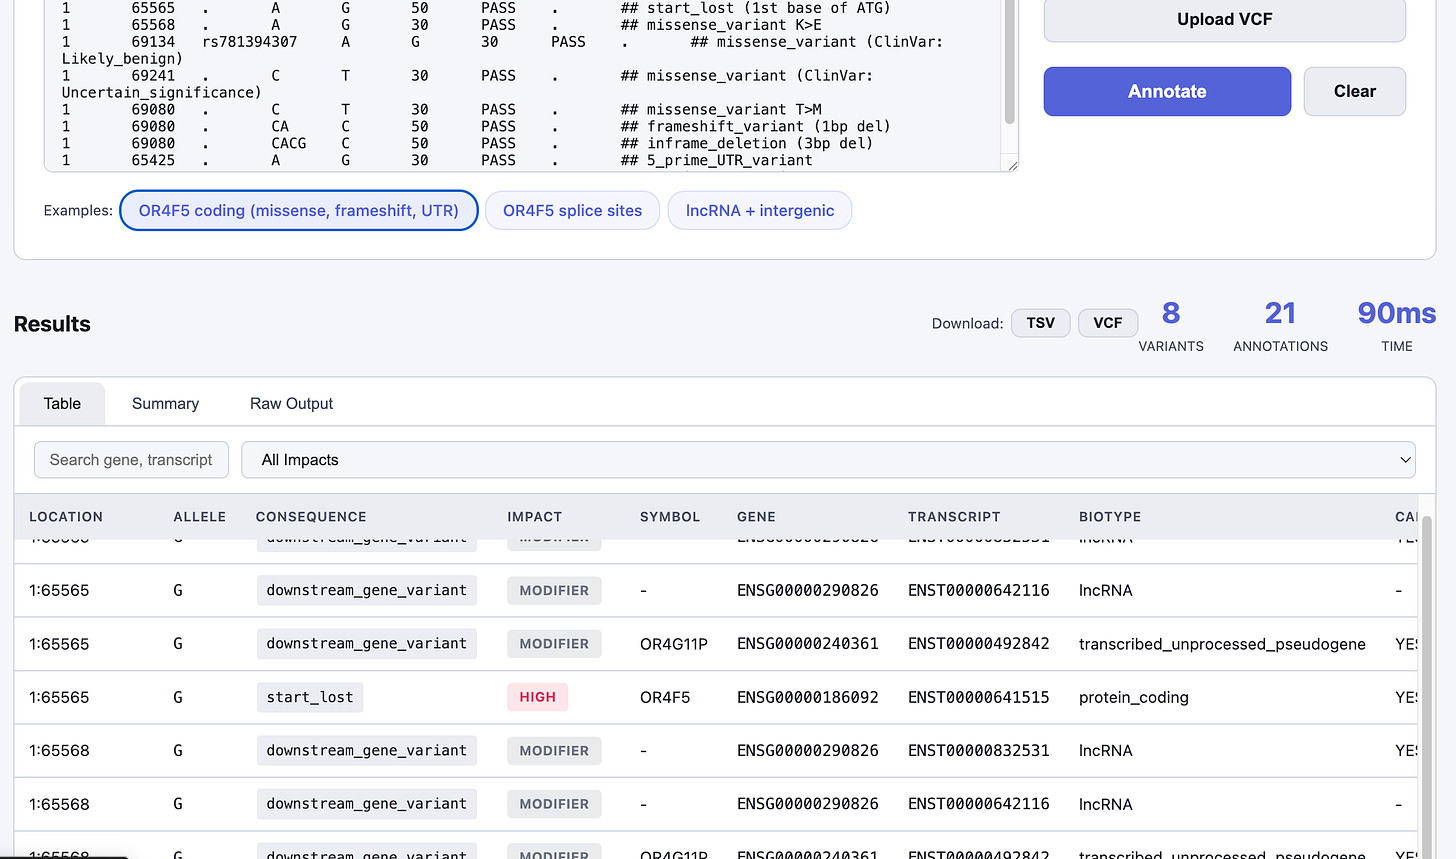Image resolution: width=1456 pixels, height=859 pixels.
Task: Download results as VCF
Action: tap(1108, 323)
